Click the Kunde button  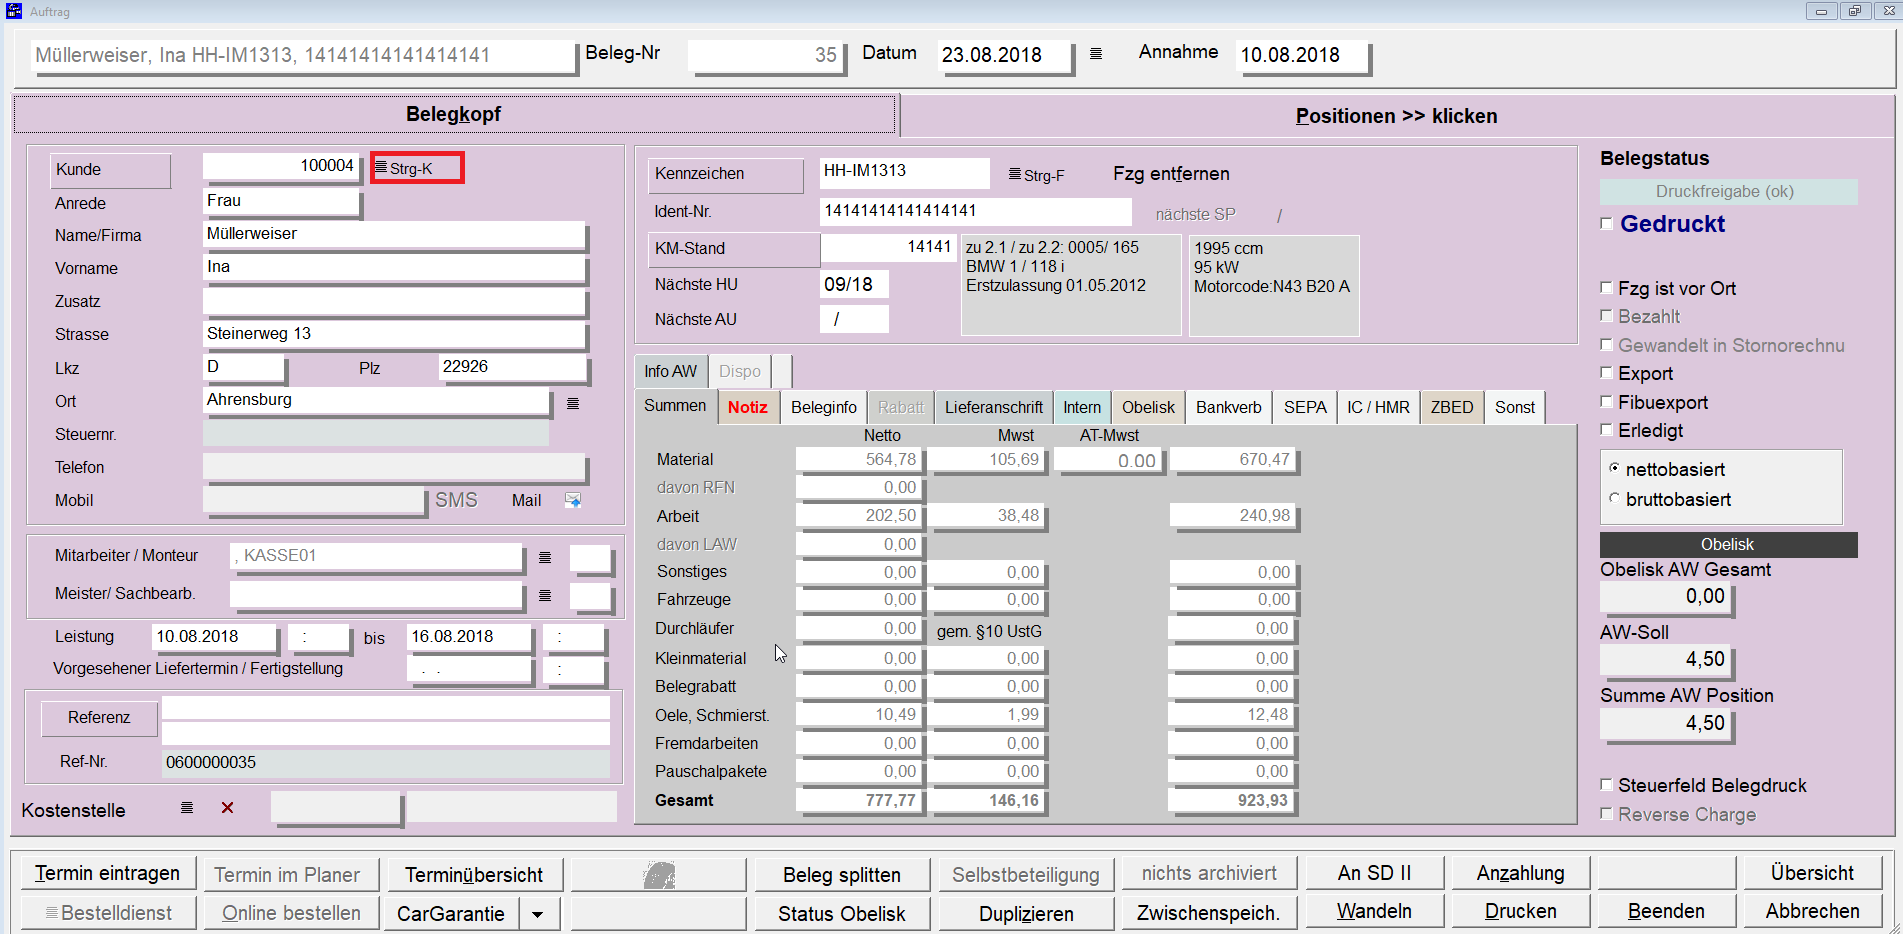pyautogui.click(x=110, y=170)
